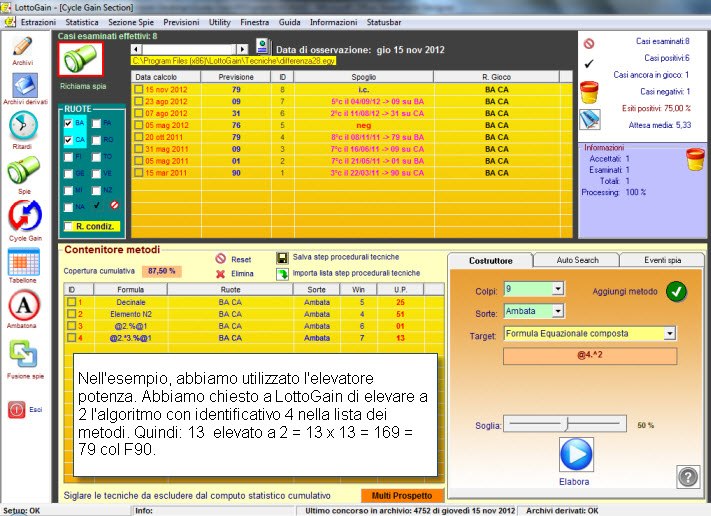Open the Ambatona letter A icon

point(24,305)
